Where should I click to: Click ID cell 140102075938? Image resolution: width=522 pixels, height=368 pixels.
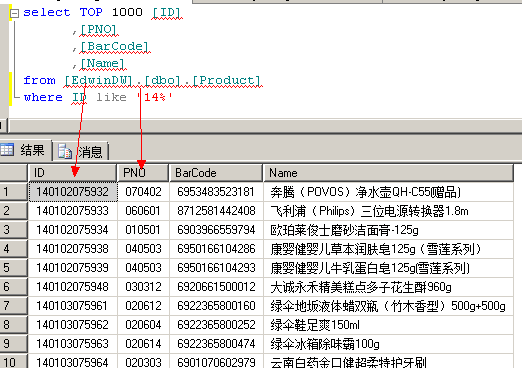coord(73,249)
